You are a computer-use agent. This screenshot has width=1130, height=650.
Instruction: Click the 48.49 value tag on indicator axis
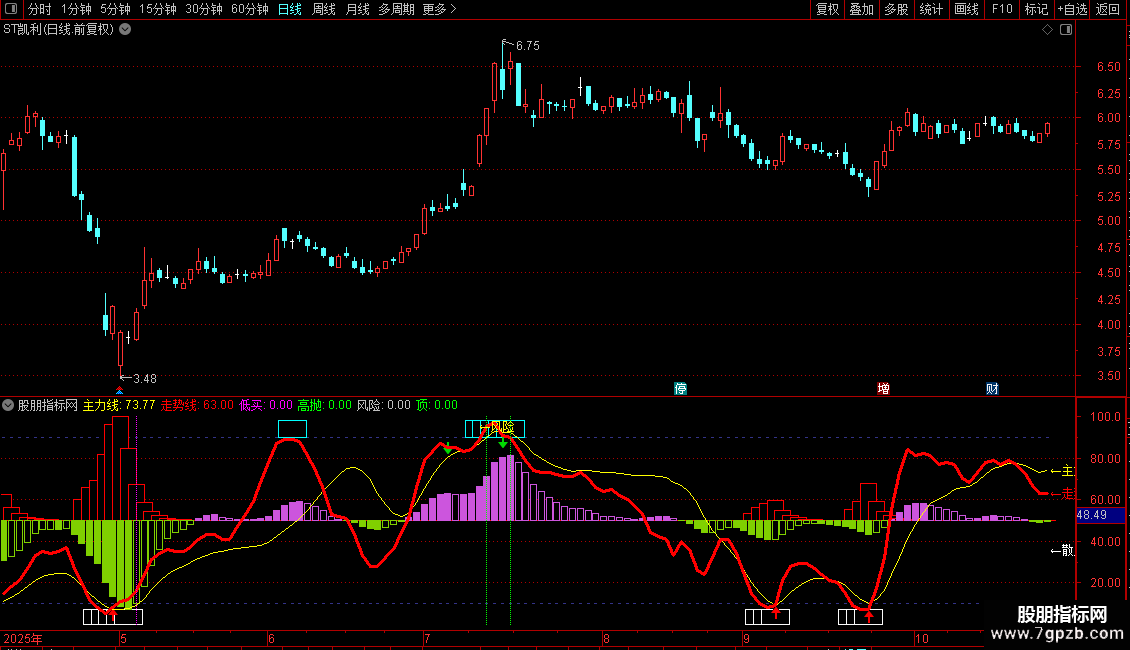1091,515
